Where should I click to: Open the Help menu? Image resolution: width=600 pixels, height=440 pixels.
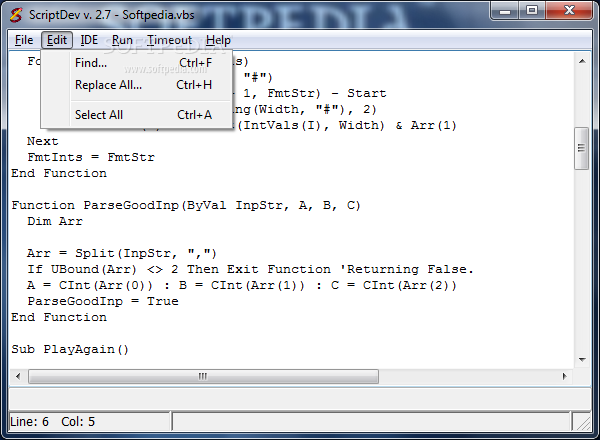pos(218,40)
